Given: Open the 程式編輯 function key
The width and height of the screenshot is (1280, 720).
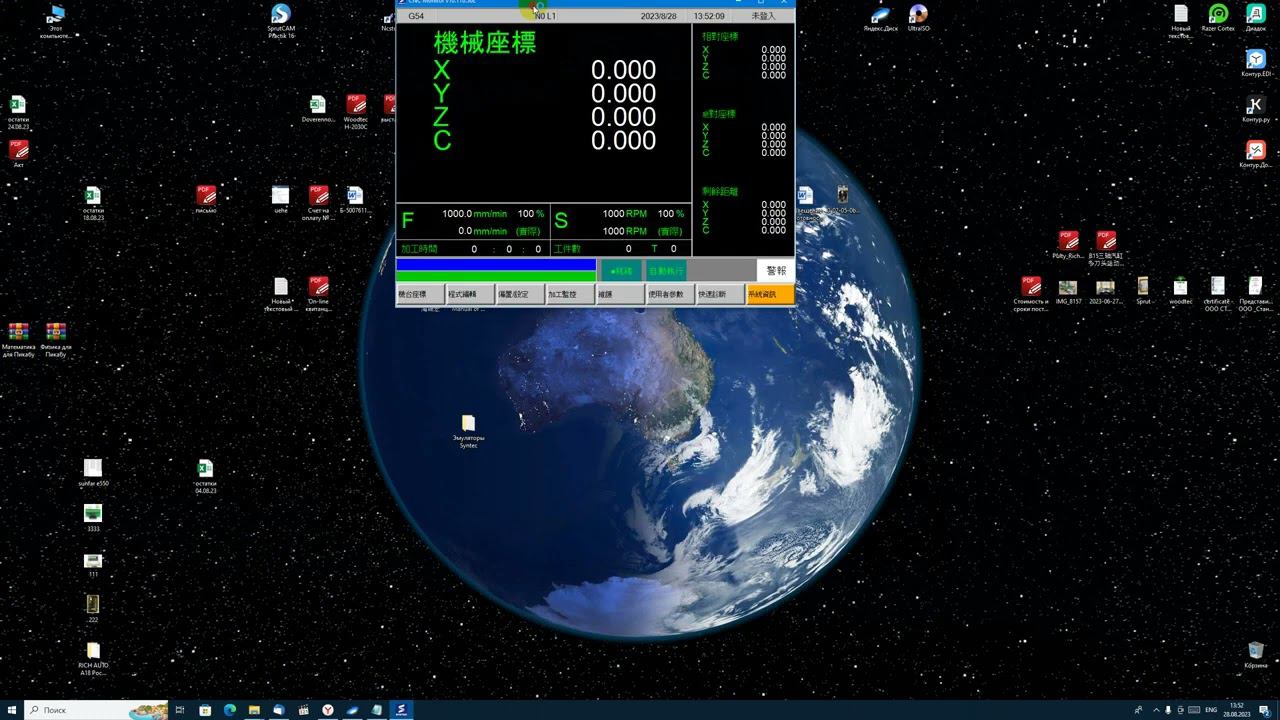Looking at the screenshot, I should (x=470, y=294).
